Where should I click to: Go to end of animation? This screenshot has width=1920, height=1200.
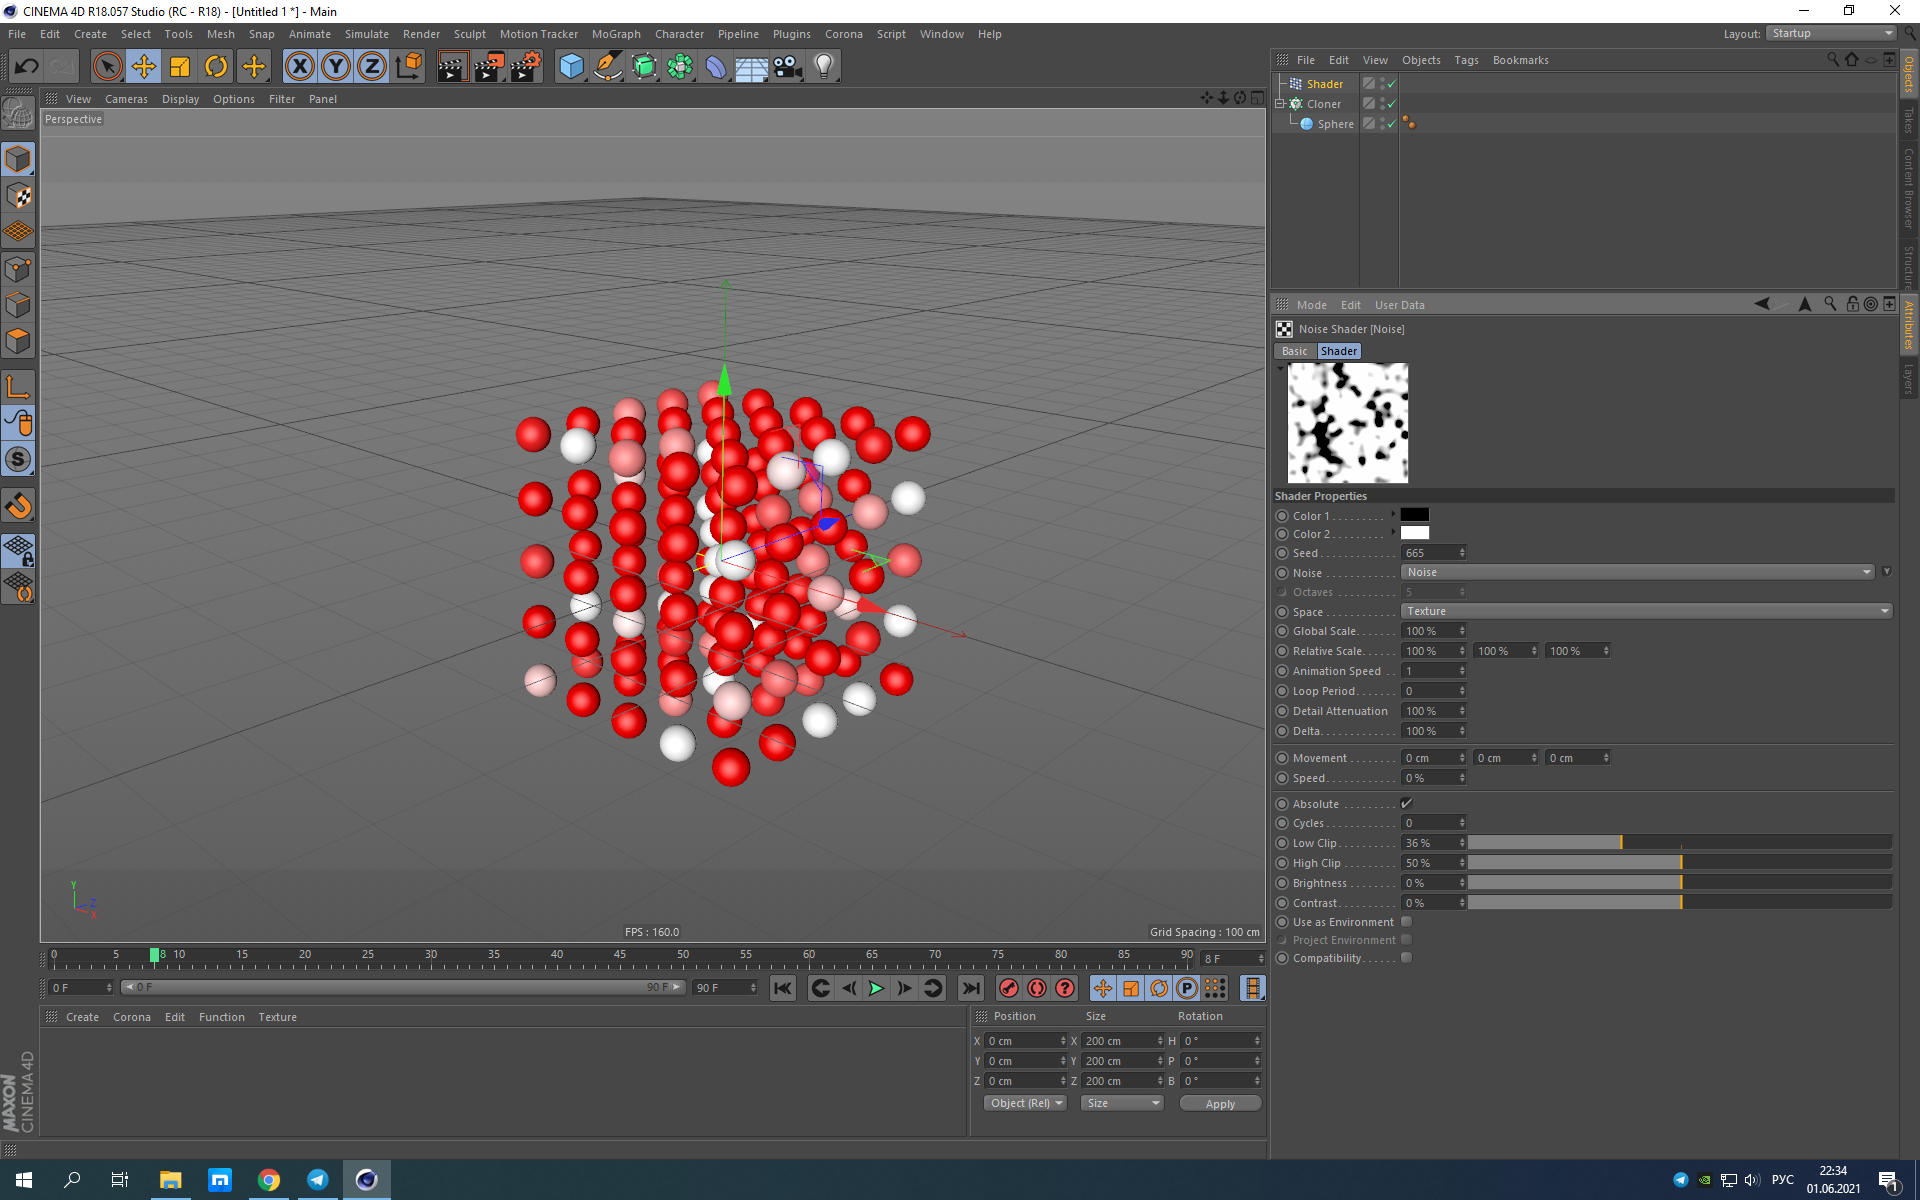(x=970, y=988)
